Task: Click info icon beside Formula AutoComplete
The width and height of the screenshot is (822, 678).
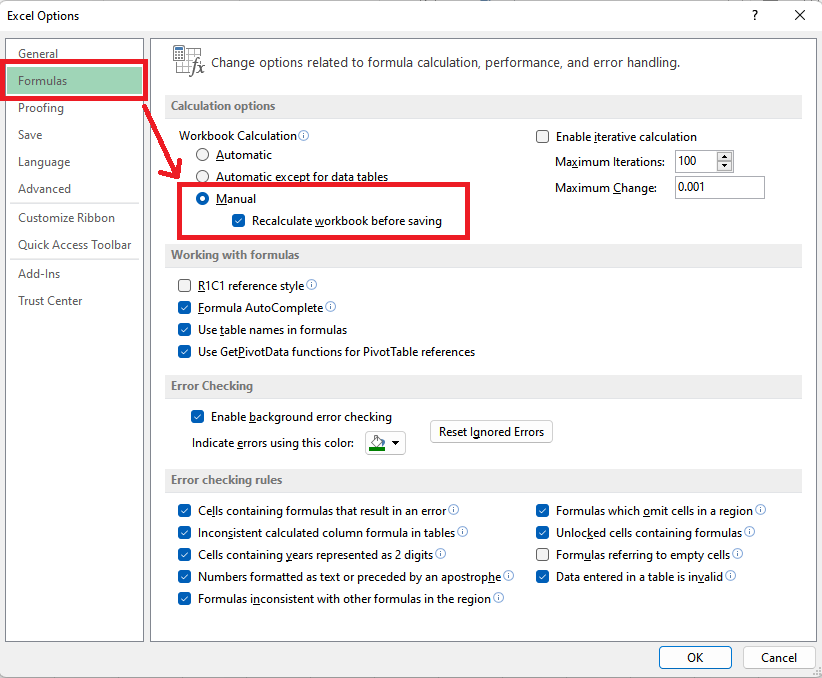Action: tap(330, 307)
